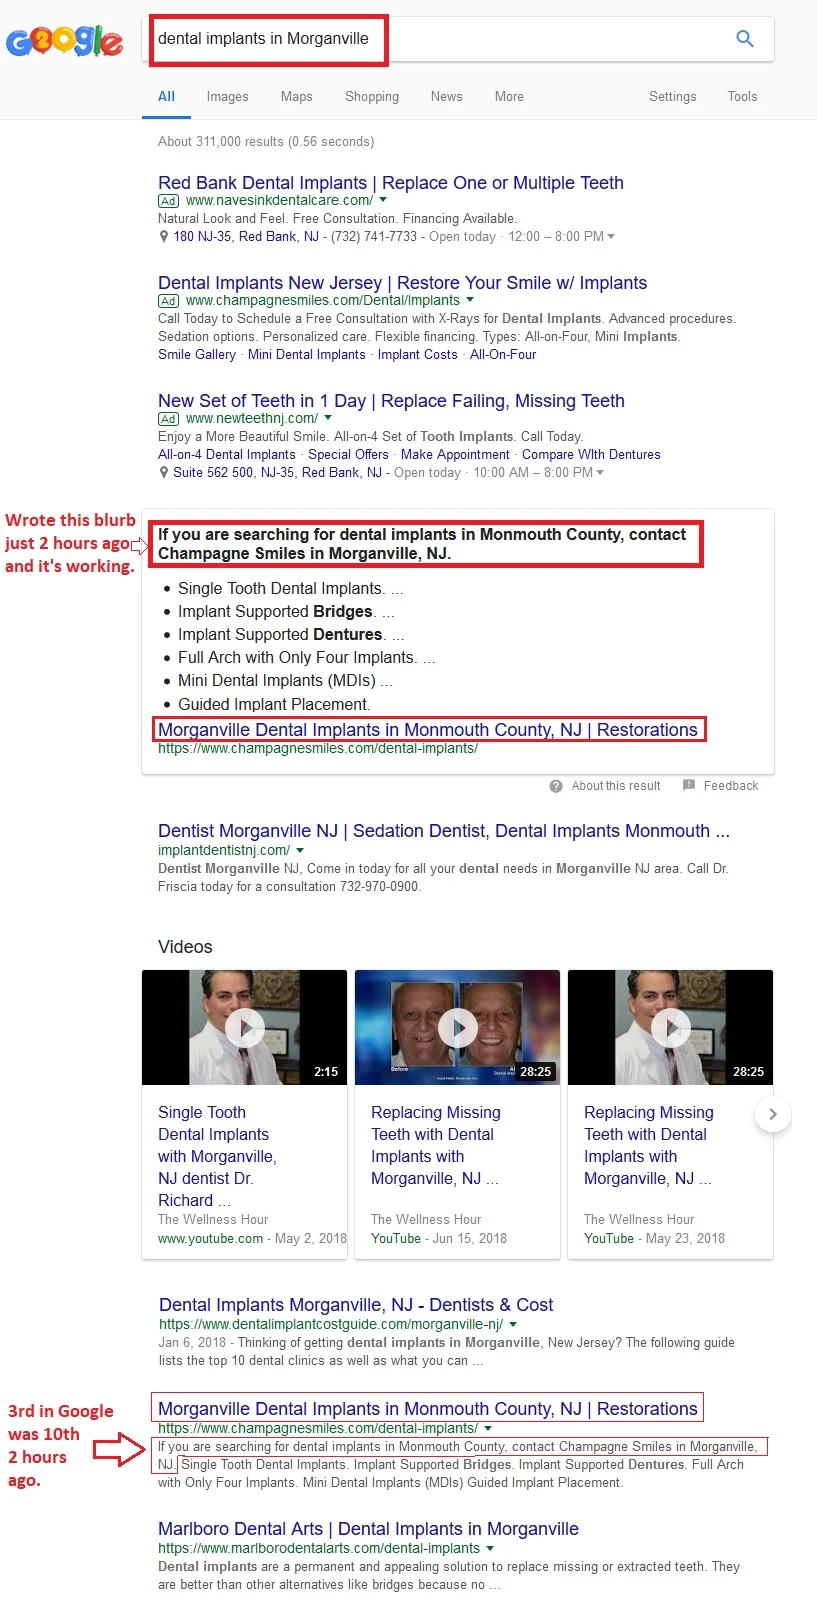Expand hours dropdown next to 10:00 AM – 8:00 PM
This screenshot has width=817, height=1600.
[600, 473]
